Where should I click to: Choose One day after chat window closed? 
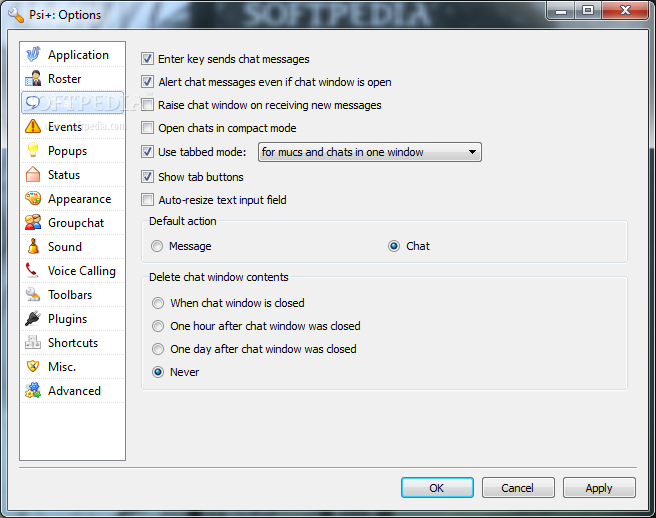pyautogui.click(x=158, y=349)
